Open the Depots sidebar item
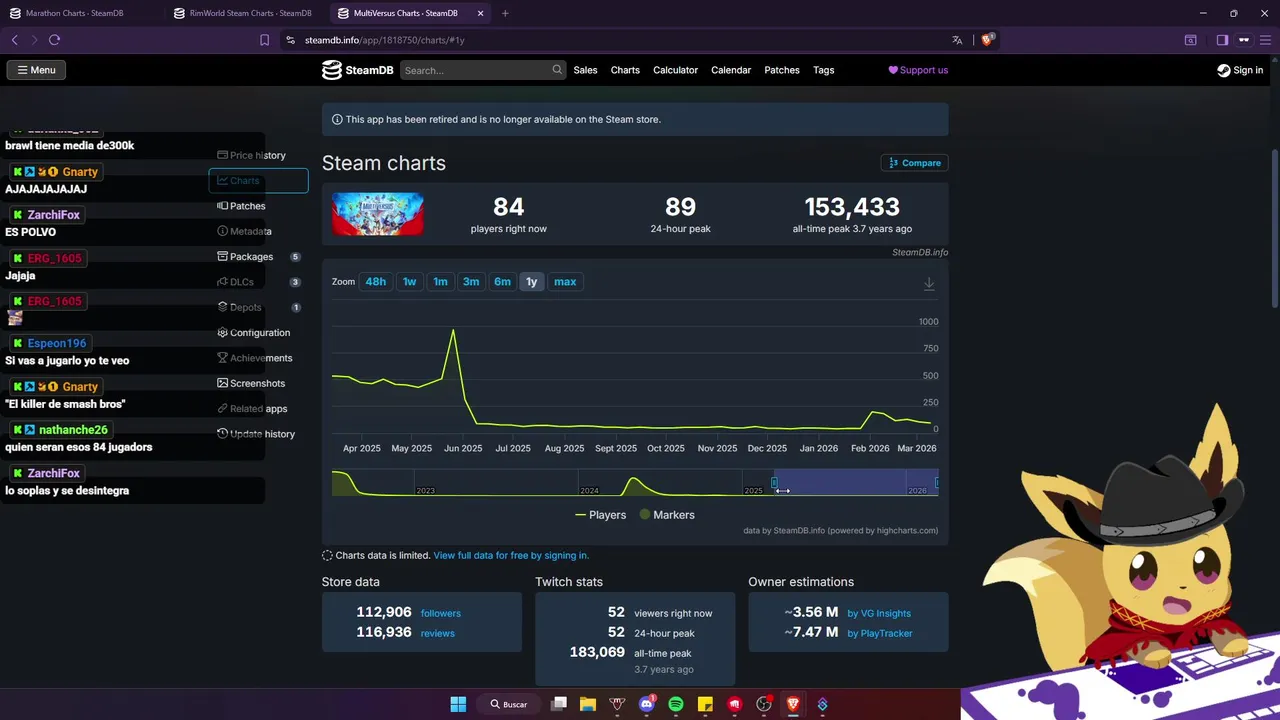 (258, 307)
